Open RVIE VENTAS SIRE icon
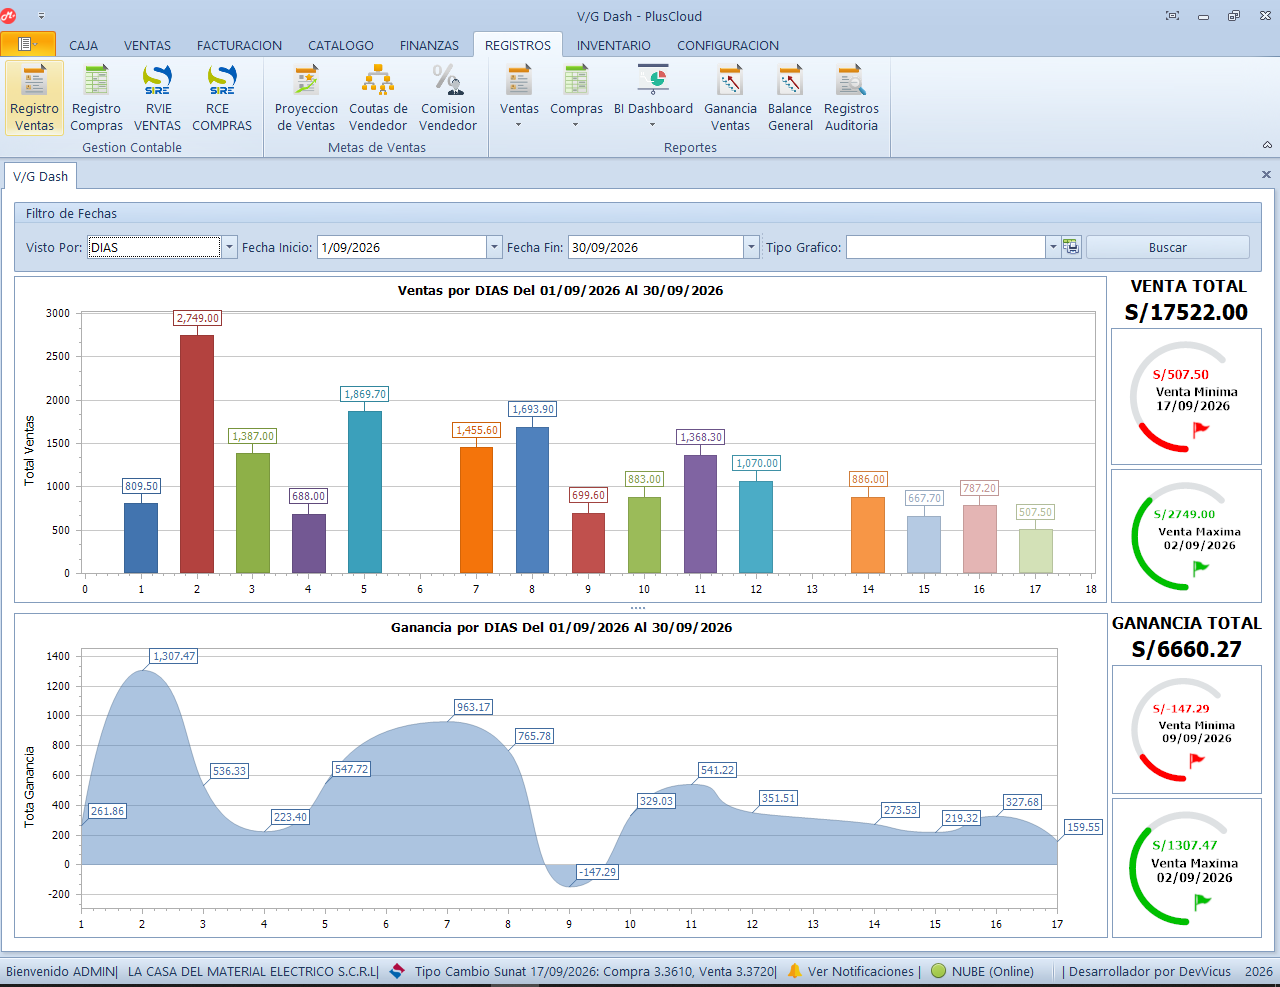The image size is (1280, 987). point(158,98)
